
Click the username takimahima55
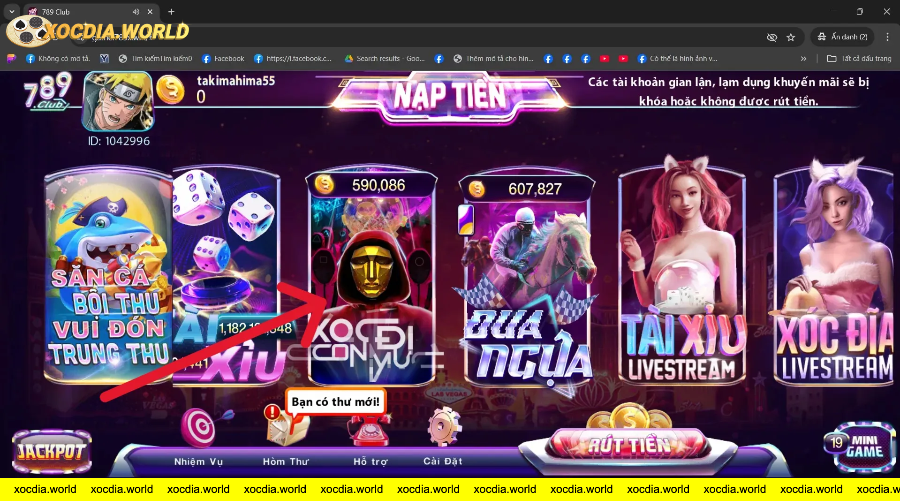point(236,81)
